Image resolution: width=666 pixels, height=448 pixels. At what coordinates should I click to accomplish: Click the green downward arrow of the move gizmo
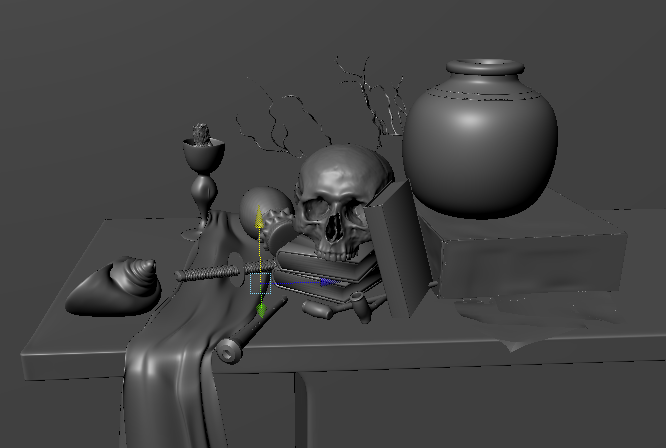point(261,311)
